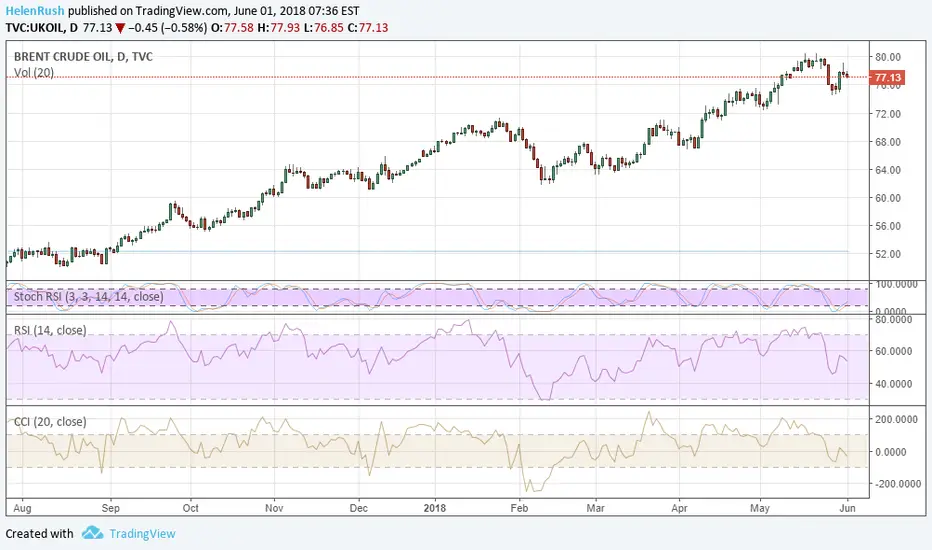The image size is (932, 550).
Task: Click the 72.00 price axis label
Action: coord(888,114)
